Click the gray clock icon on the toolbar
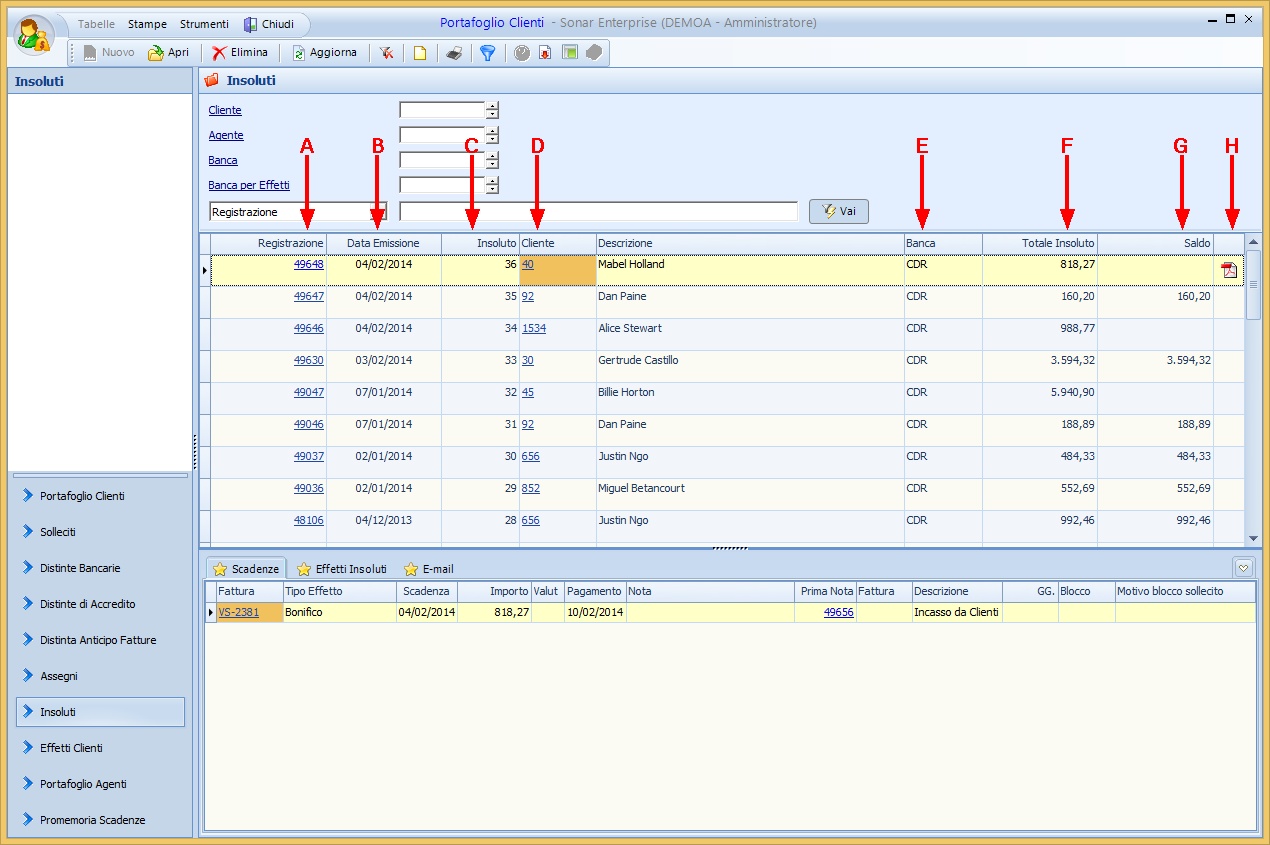 [520, 53]
